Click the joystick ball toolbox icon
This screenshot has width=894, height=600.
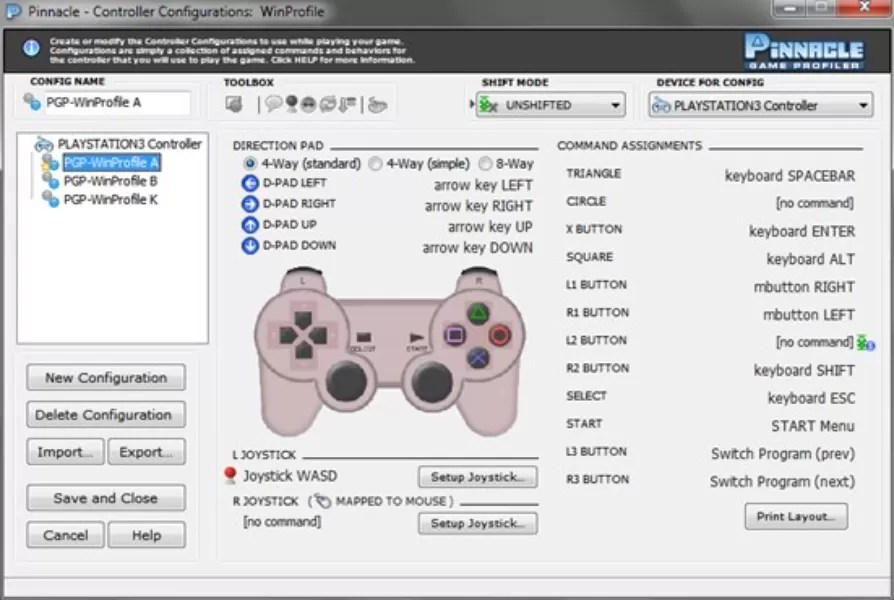point(291,104)
